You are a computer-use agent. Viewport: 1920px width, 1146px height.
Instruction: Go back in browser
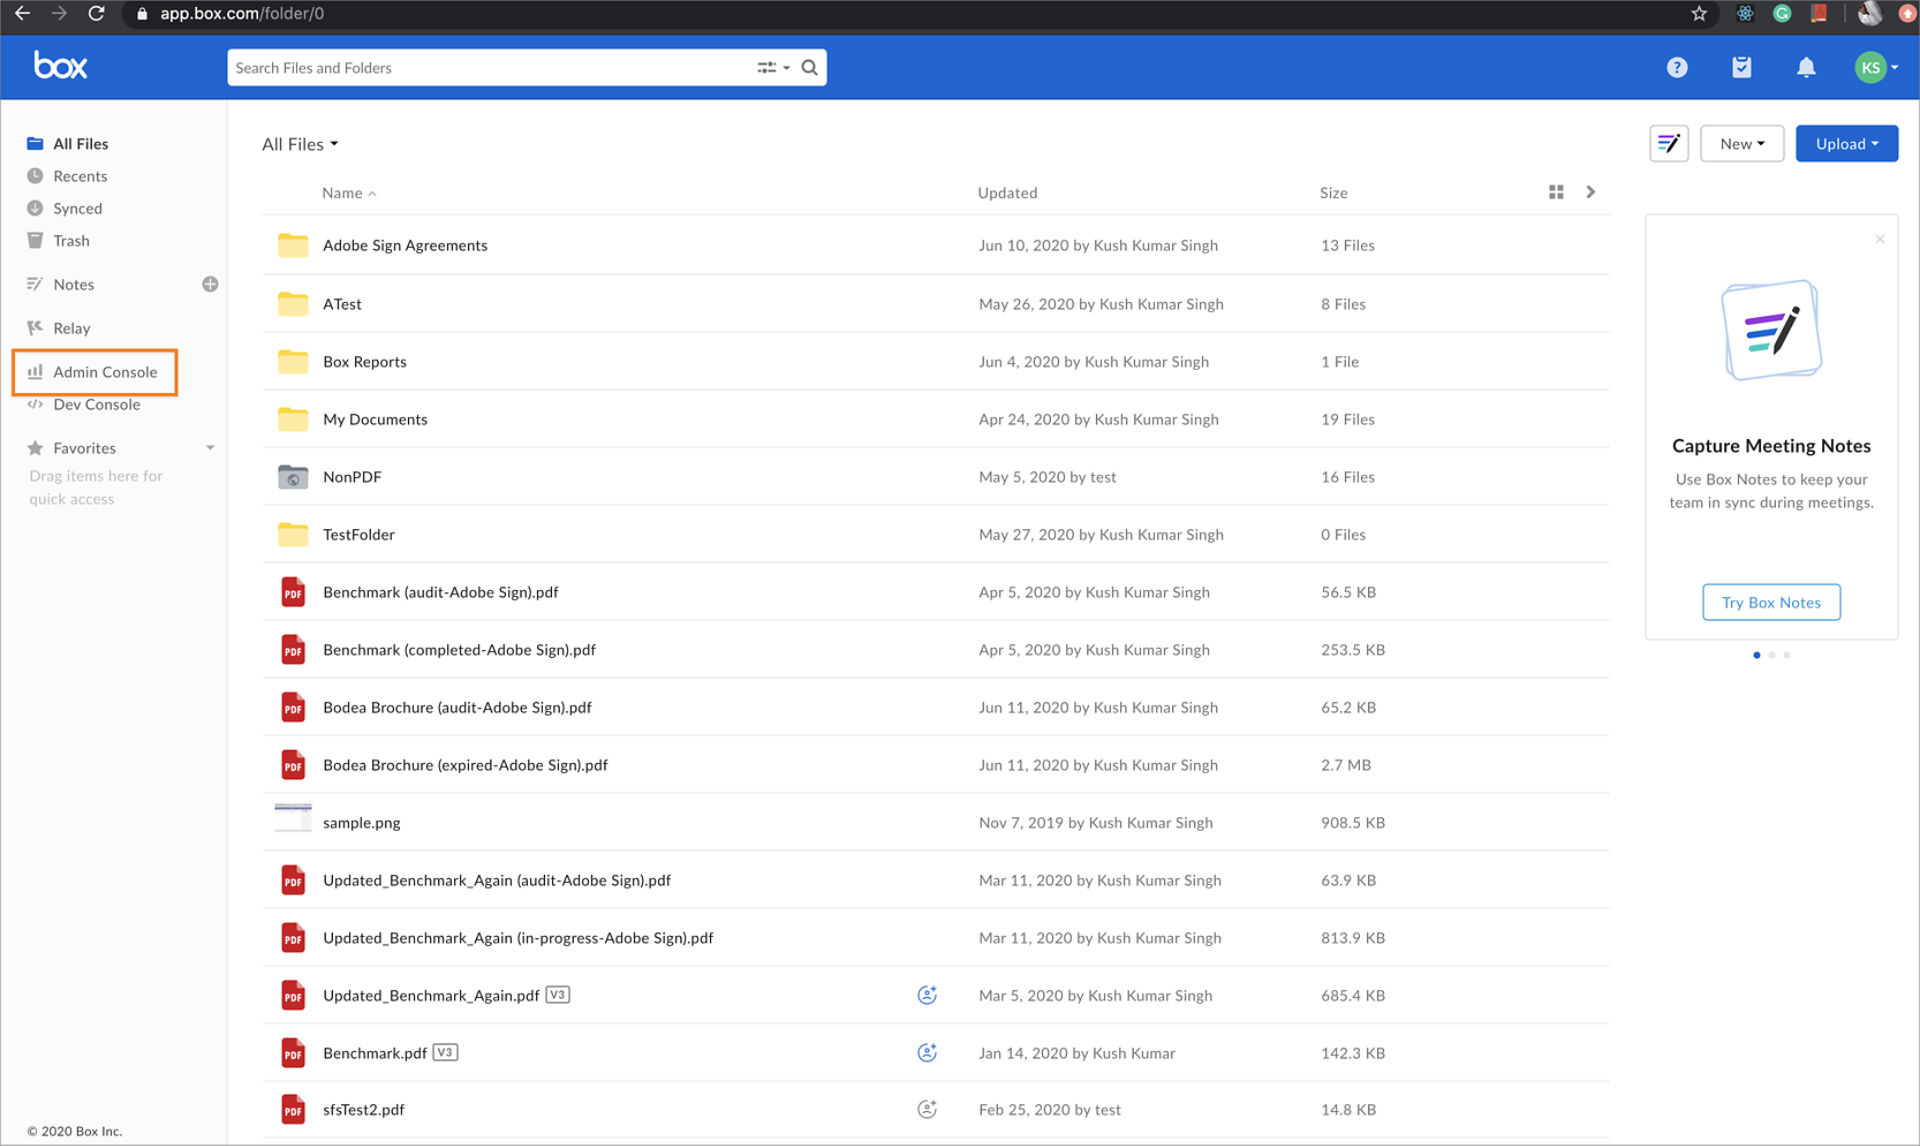coord(22,14)
